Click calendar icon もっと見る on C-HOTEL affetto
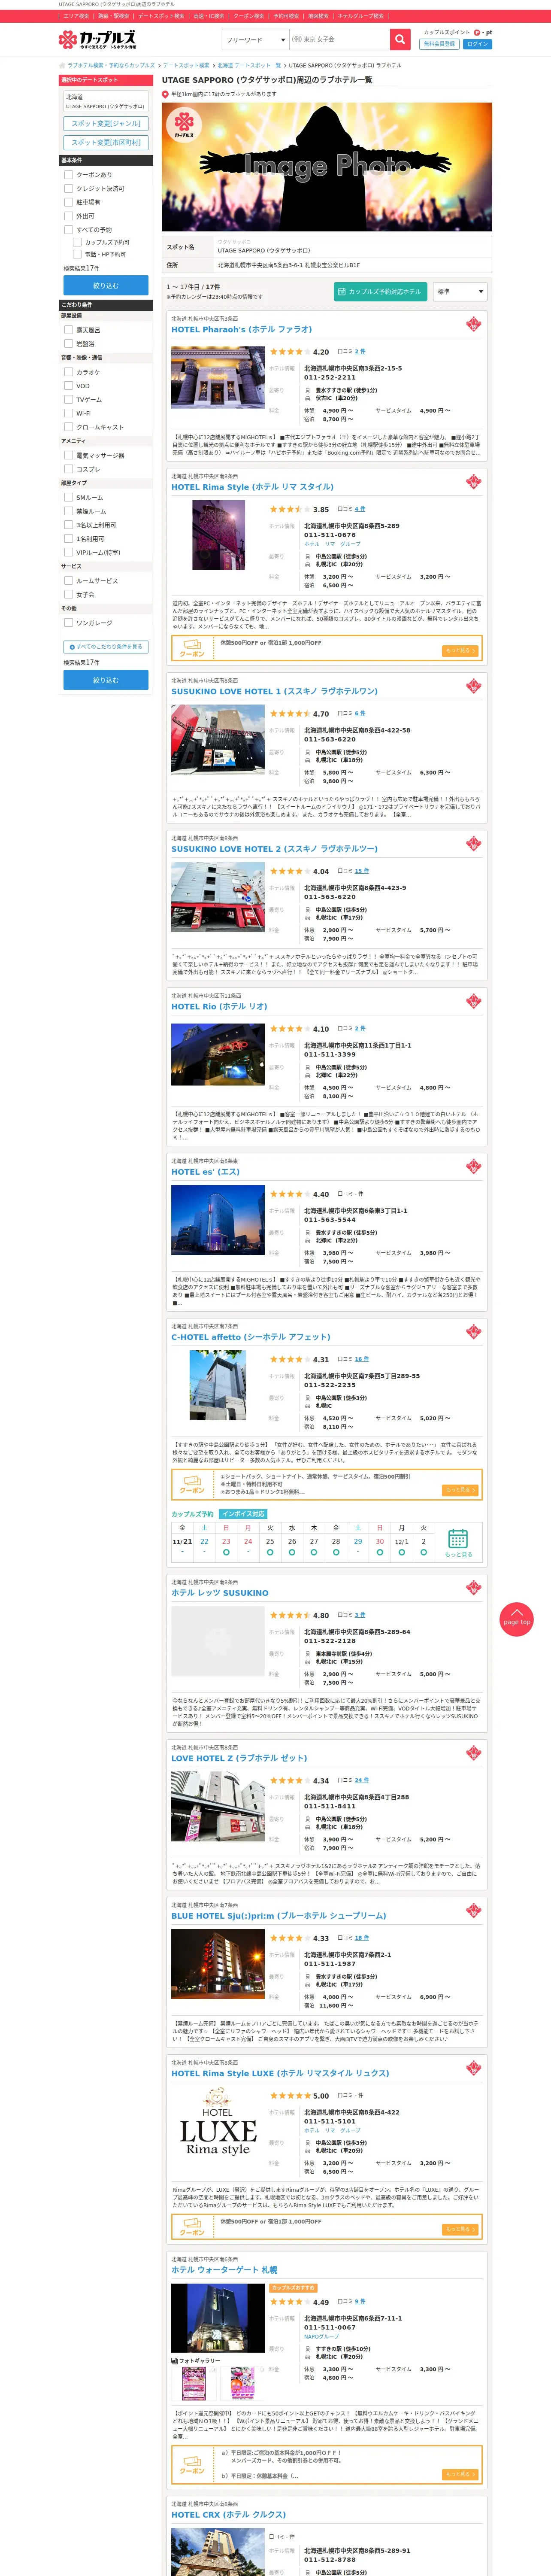The image size is (551, 2576). click(458, 1543)
